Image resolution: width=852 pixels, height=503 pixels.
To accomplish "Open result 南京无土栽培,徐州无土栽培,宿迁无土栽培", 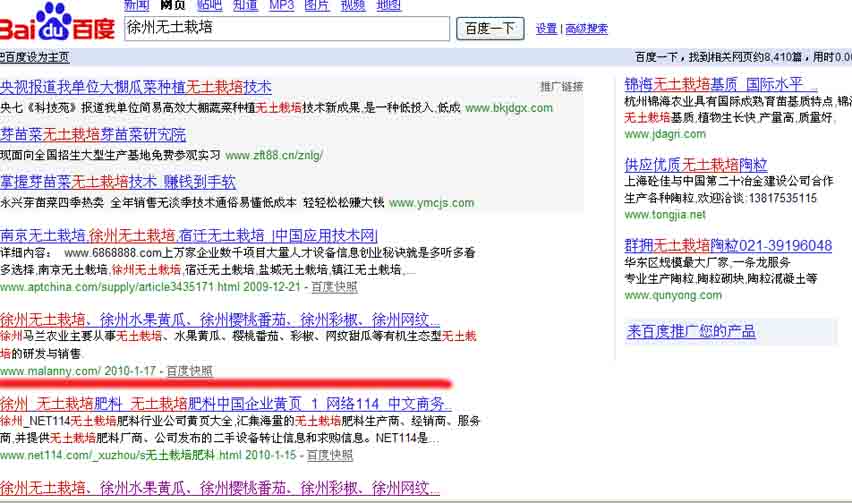I will [x=189, y=235].
